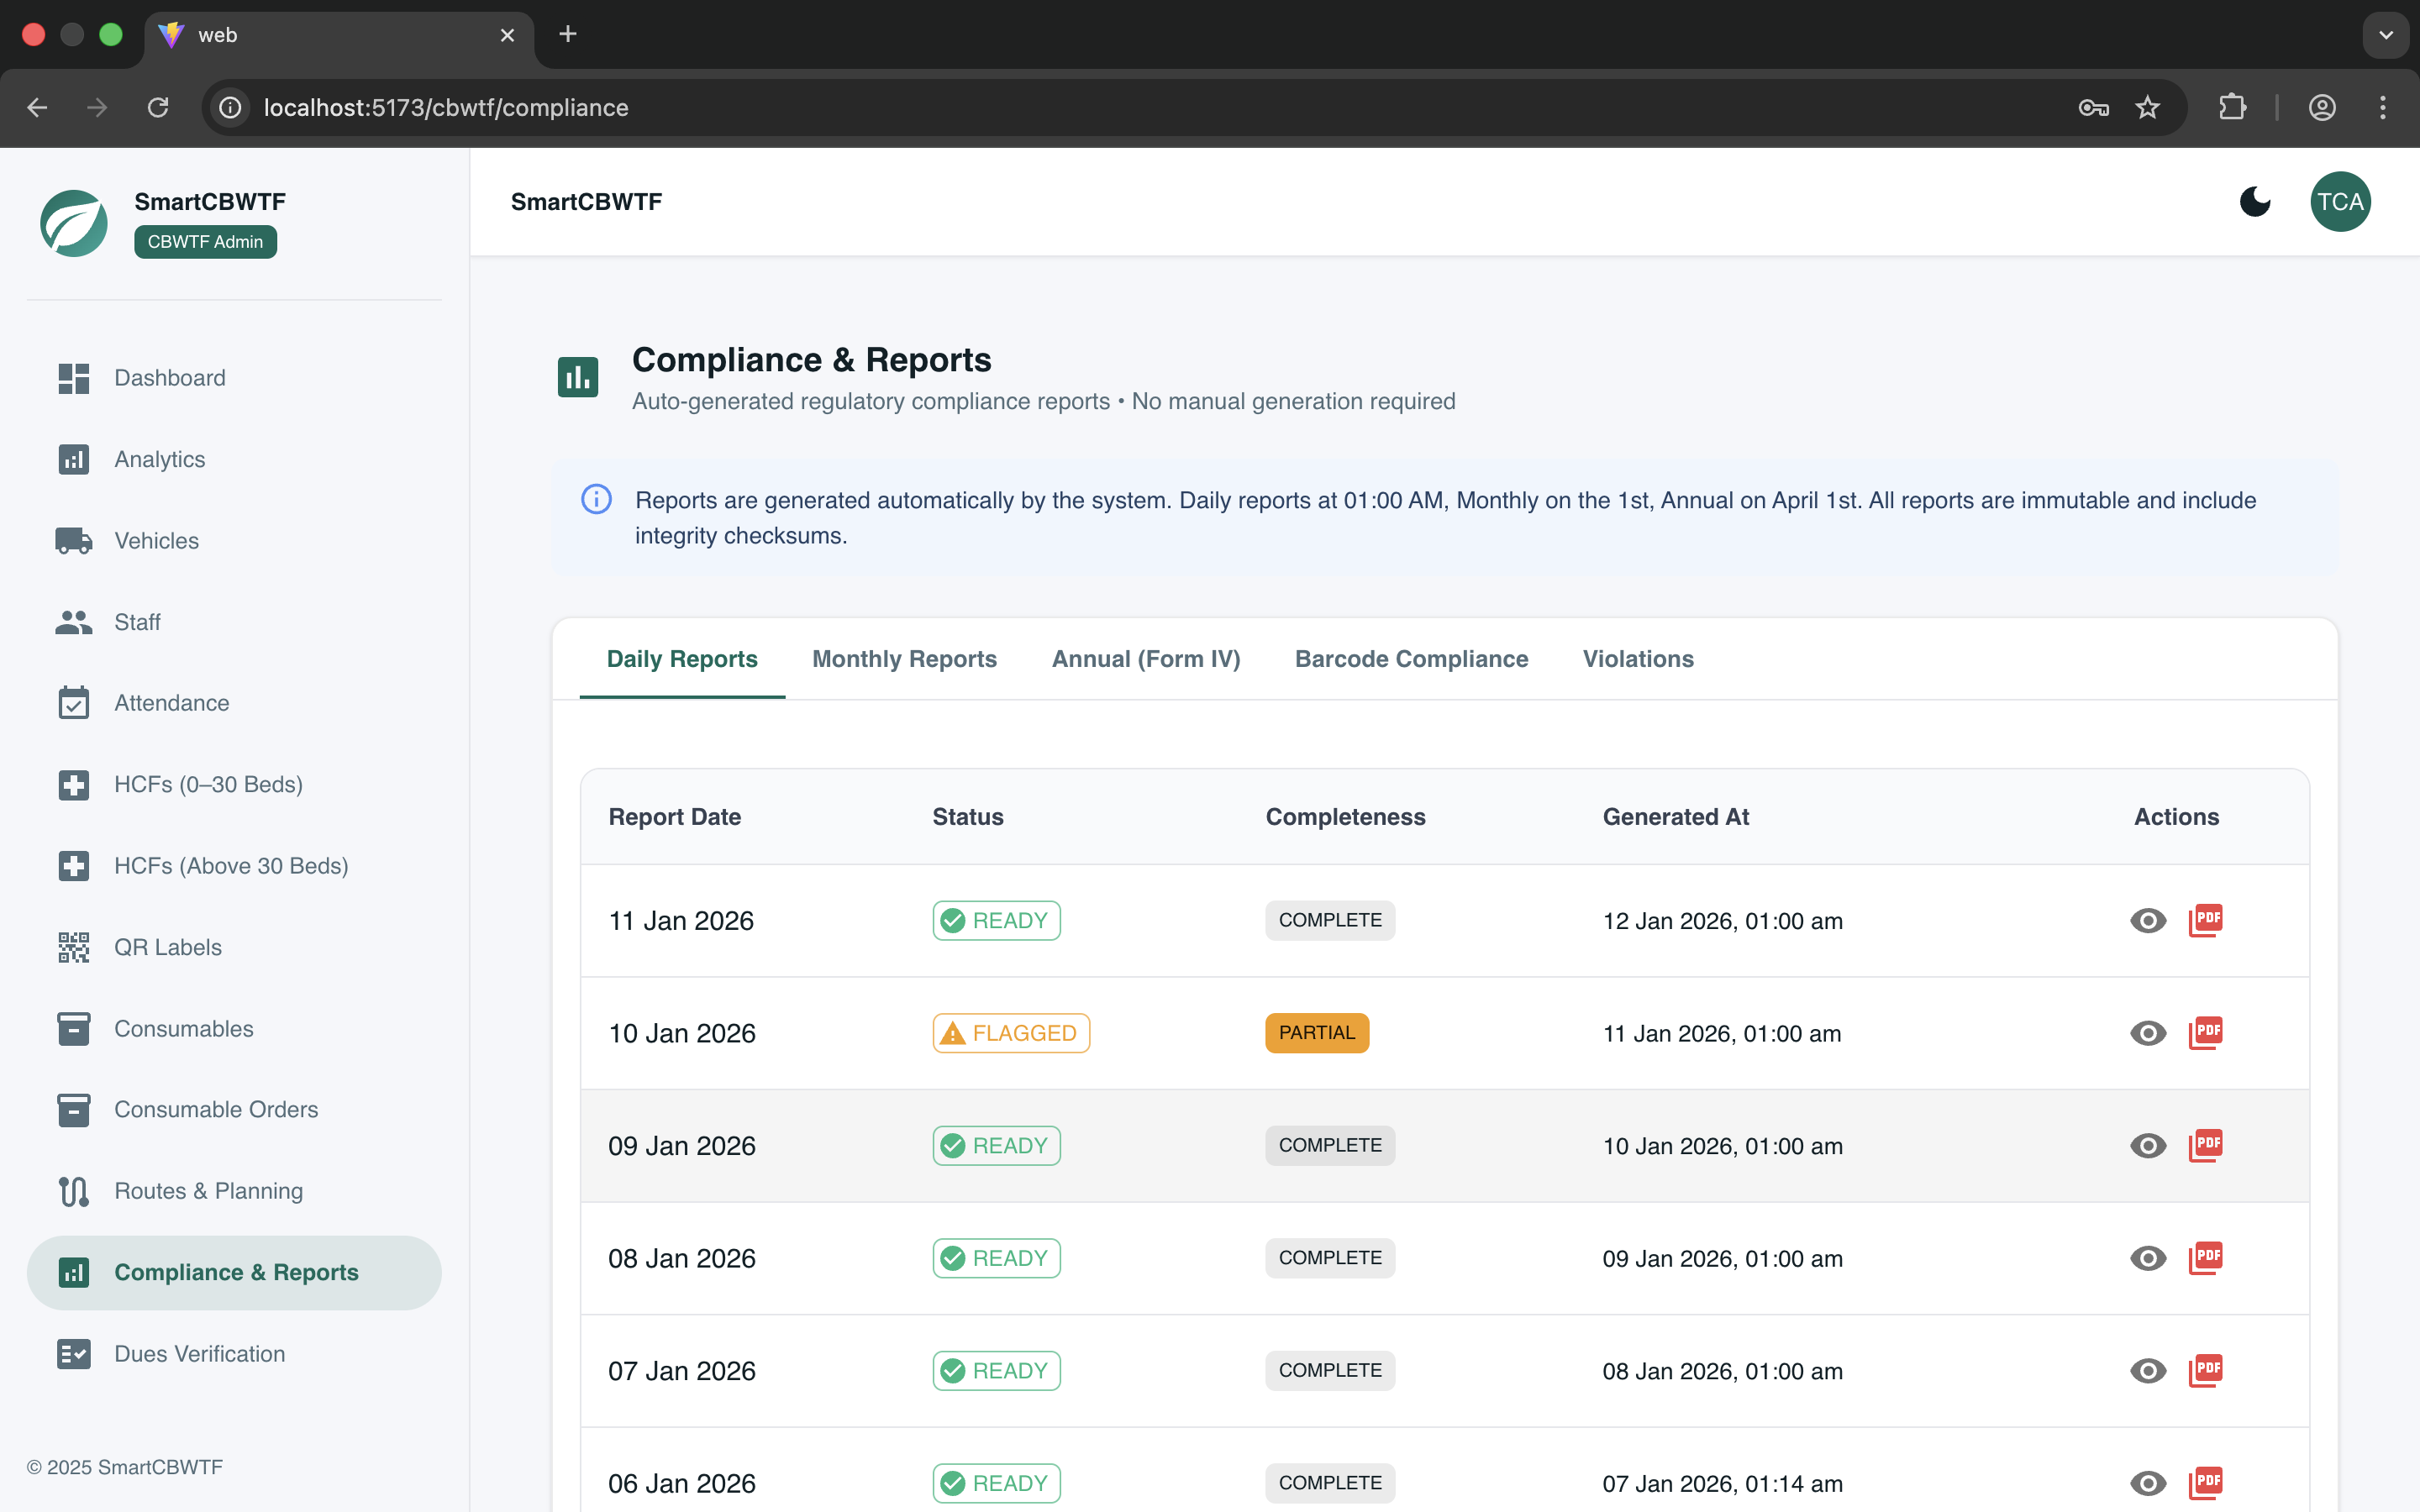Select the Staff sidebar icon

tap(74, 622)
